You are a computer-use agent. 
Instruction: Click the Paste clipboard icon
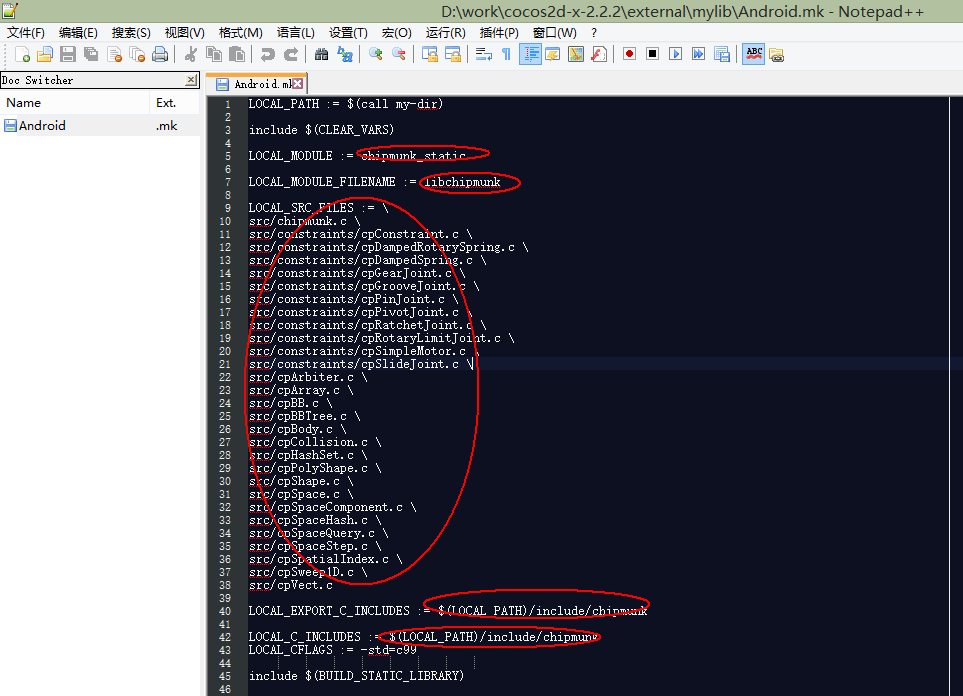click(x=236, y=55)
